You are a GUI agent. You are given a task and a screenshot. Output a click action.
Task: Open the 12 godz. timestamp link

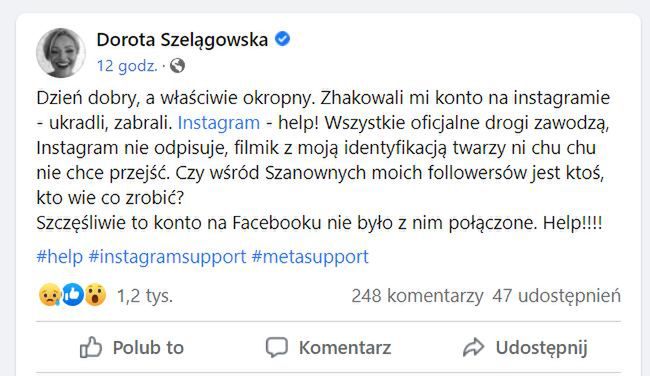(127, 65)
